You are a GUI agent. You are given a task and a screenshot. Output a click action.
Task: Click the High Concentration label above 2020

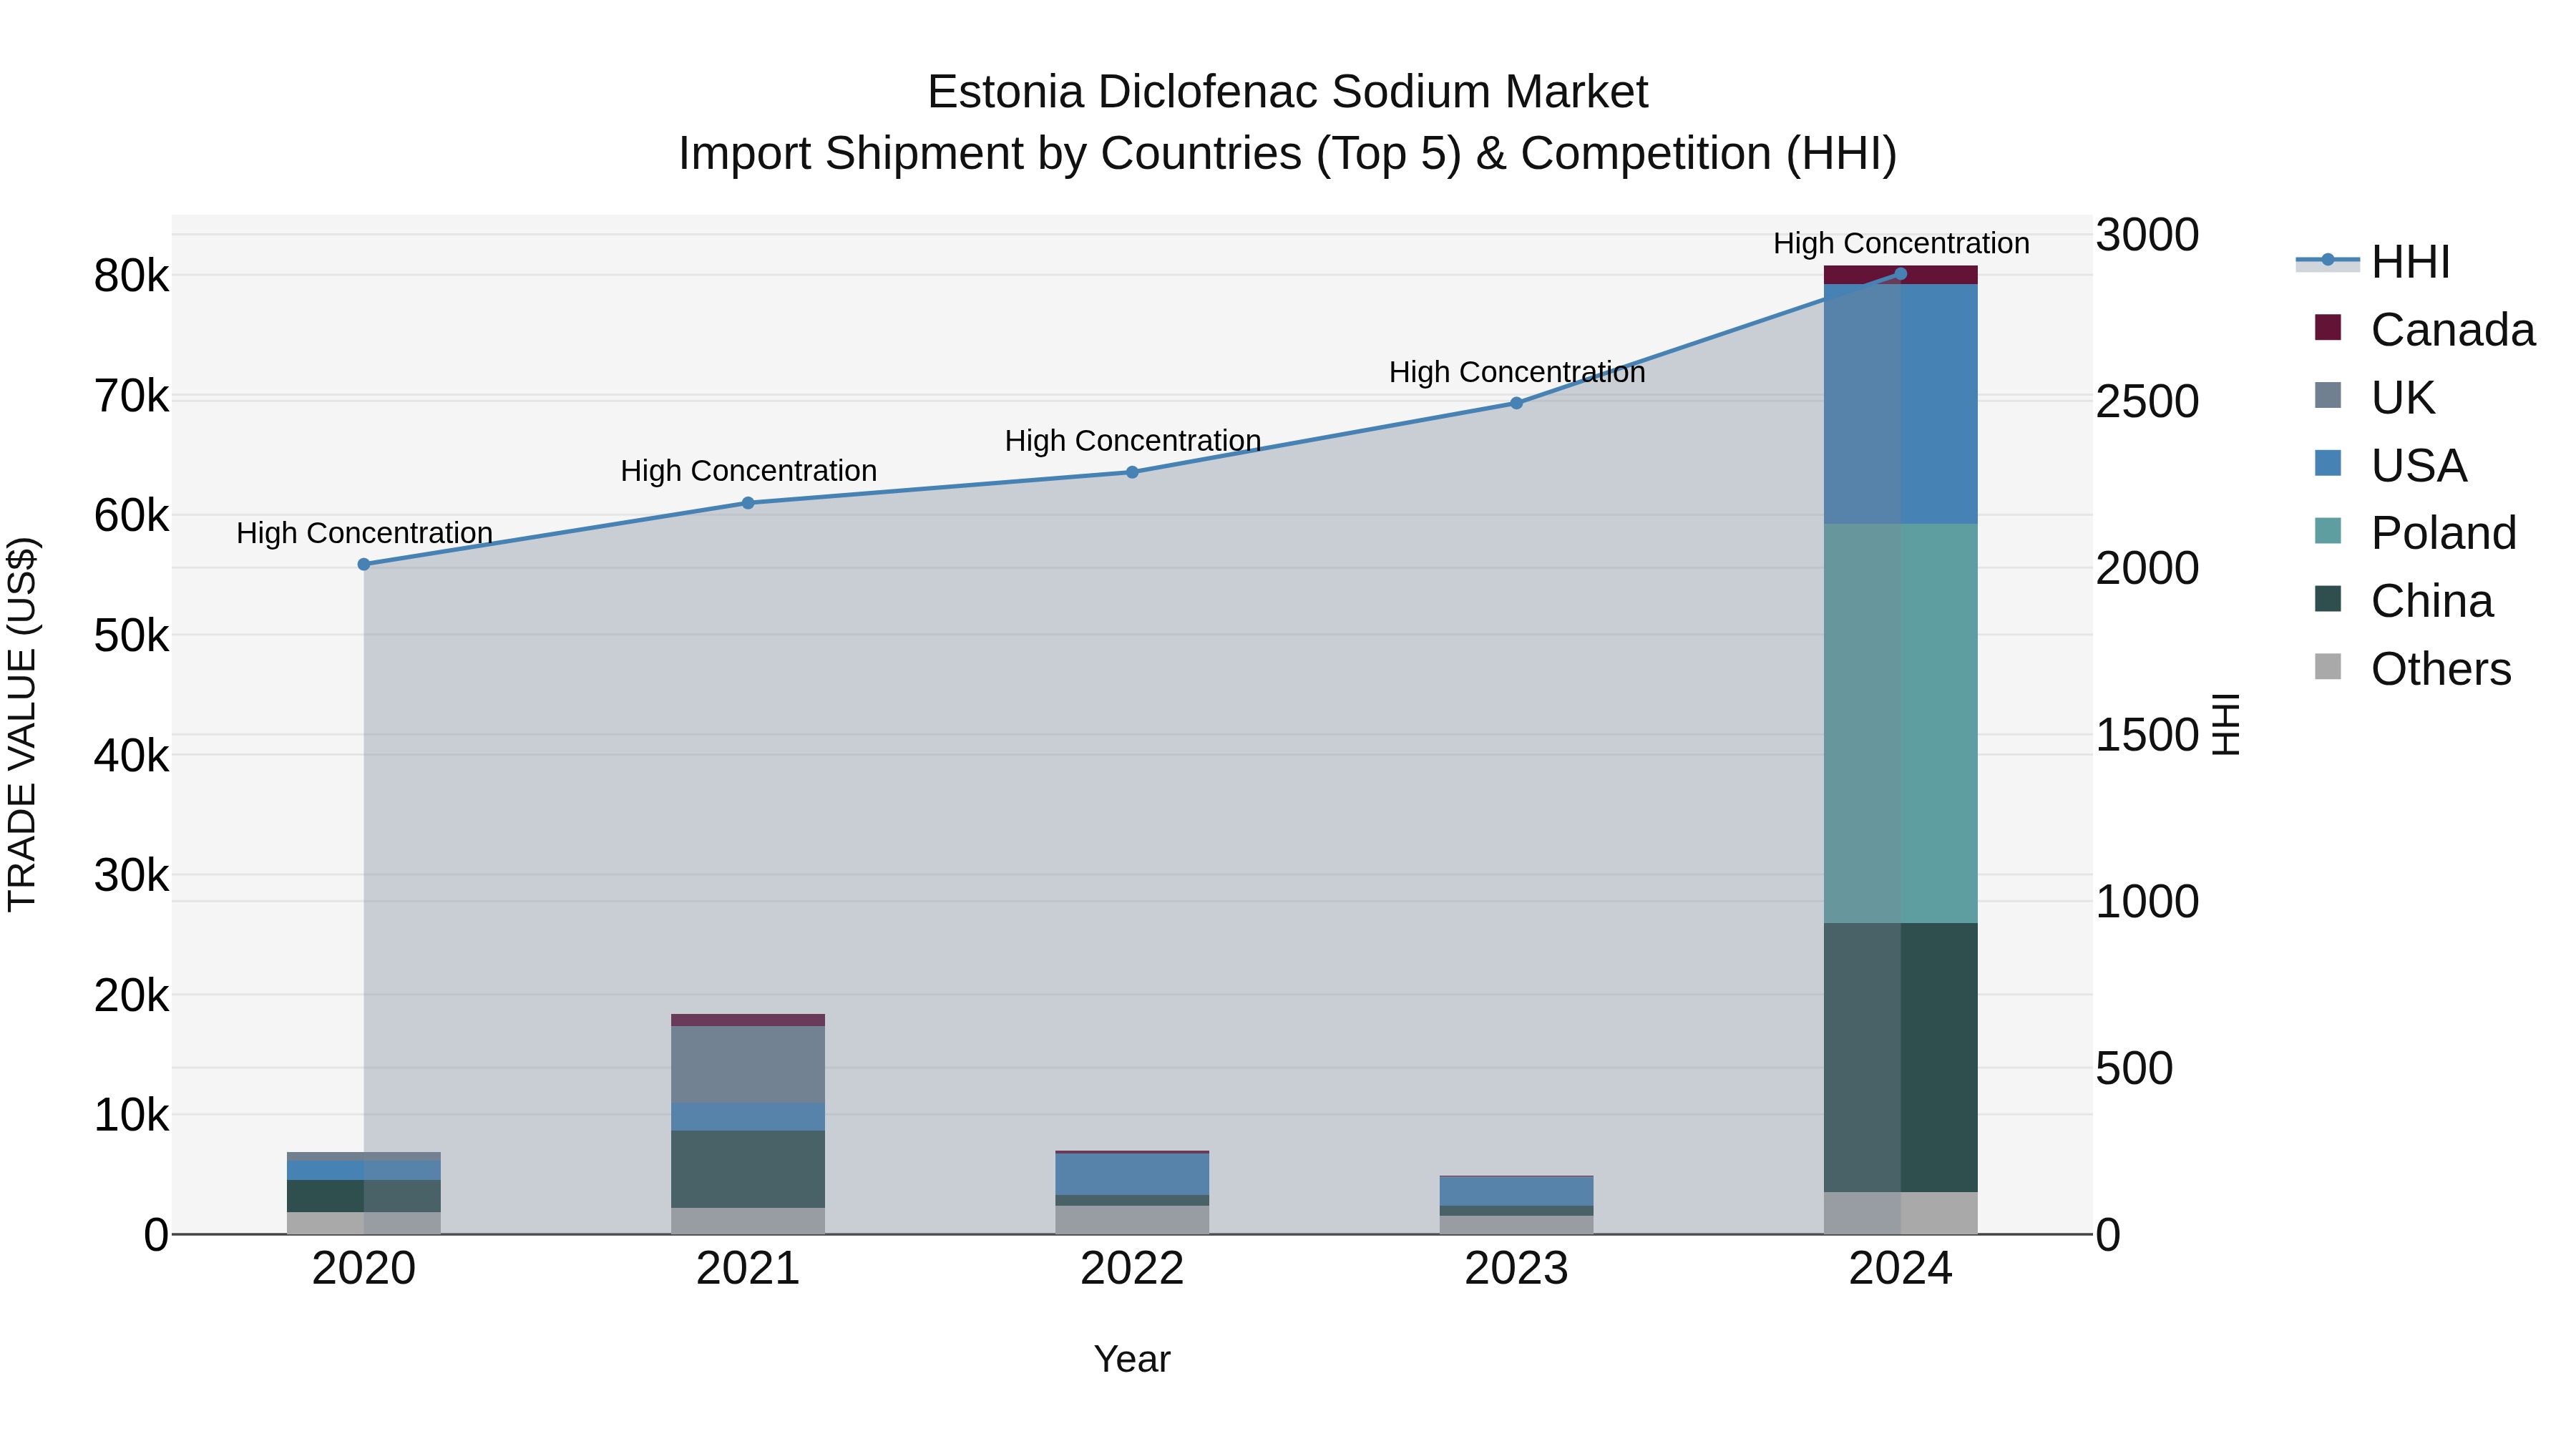click(x=364, y=533)
